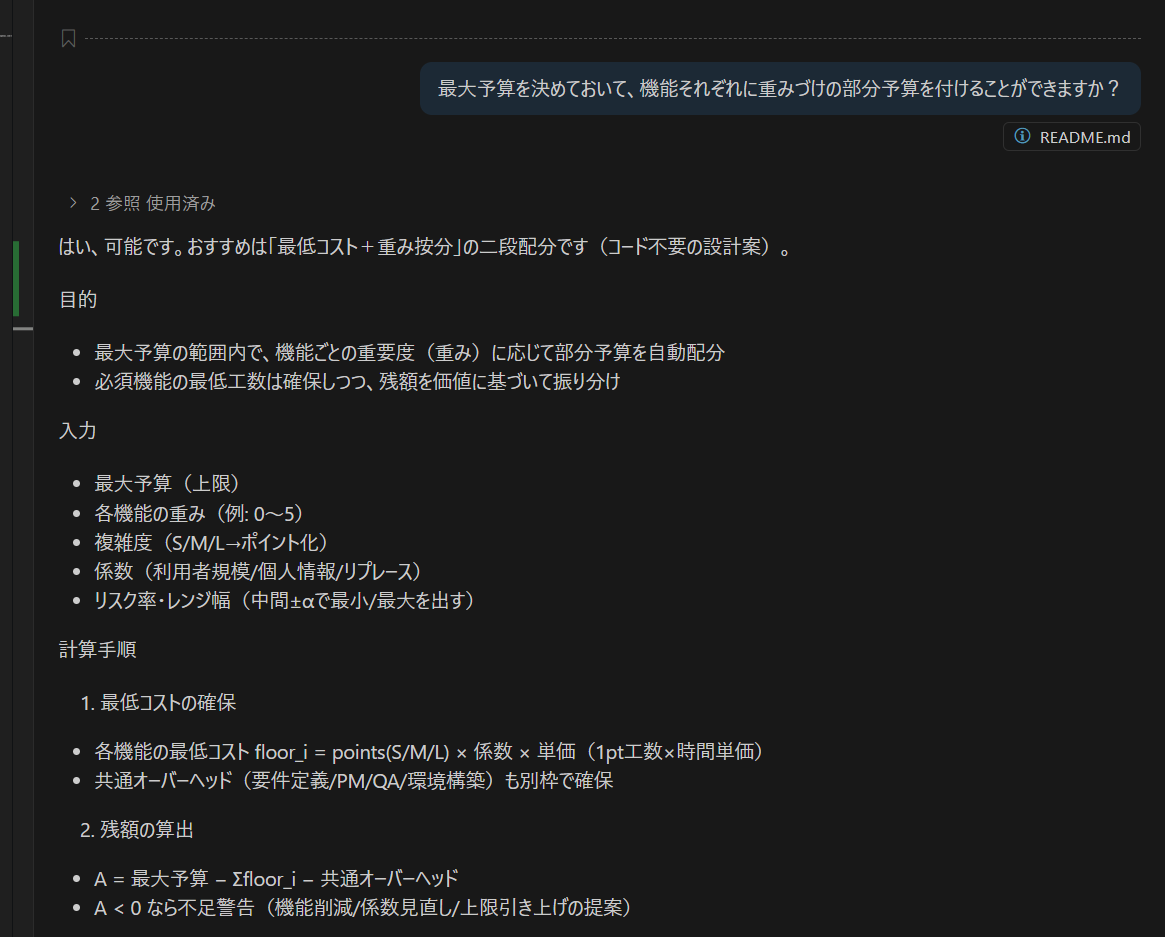Select the user message about 最大予算
The width and height of the screenshot is (1165, 937).
click(x=778, y=88)
